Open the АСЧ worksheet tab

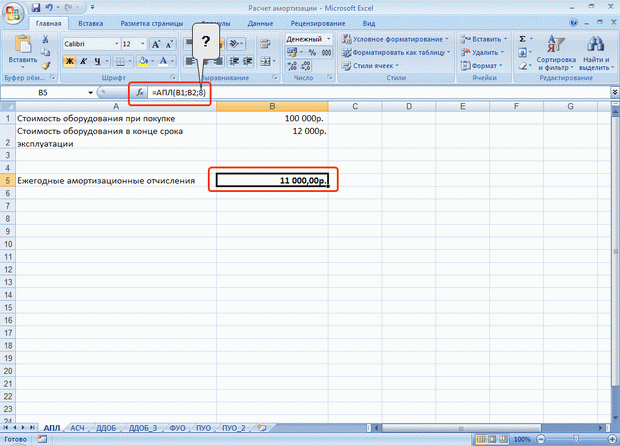pos(77,428)
